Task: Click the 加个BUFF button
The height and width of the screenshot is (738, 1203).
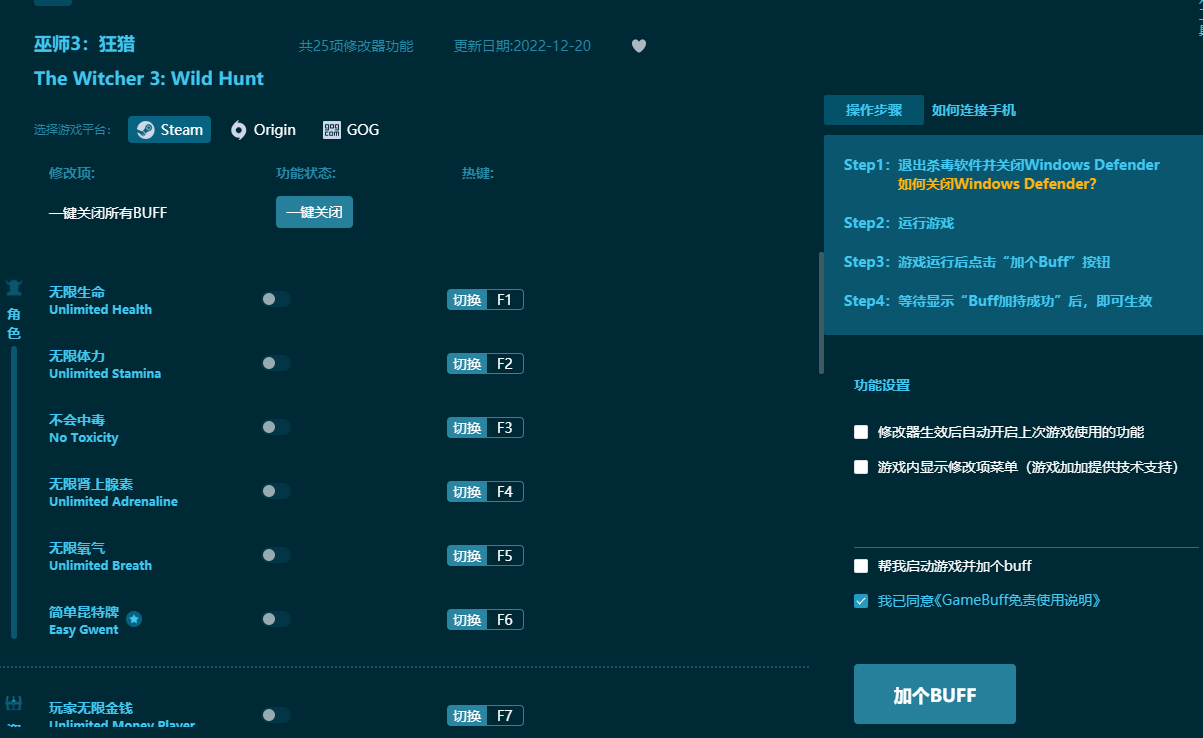Action: coord(935,694)
